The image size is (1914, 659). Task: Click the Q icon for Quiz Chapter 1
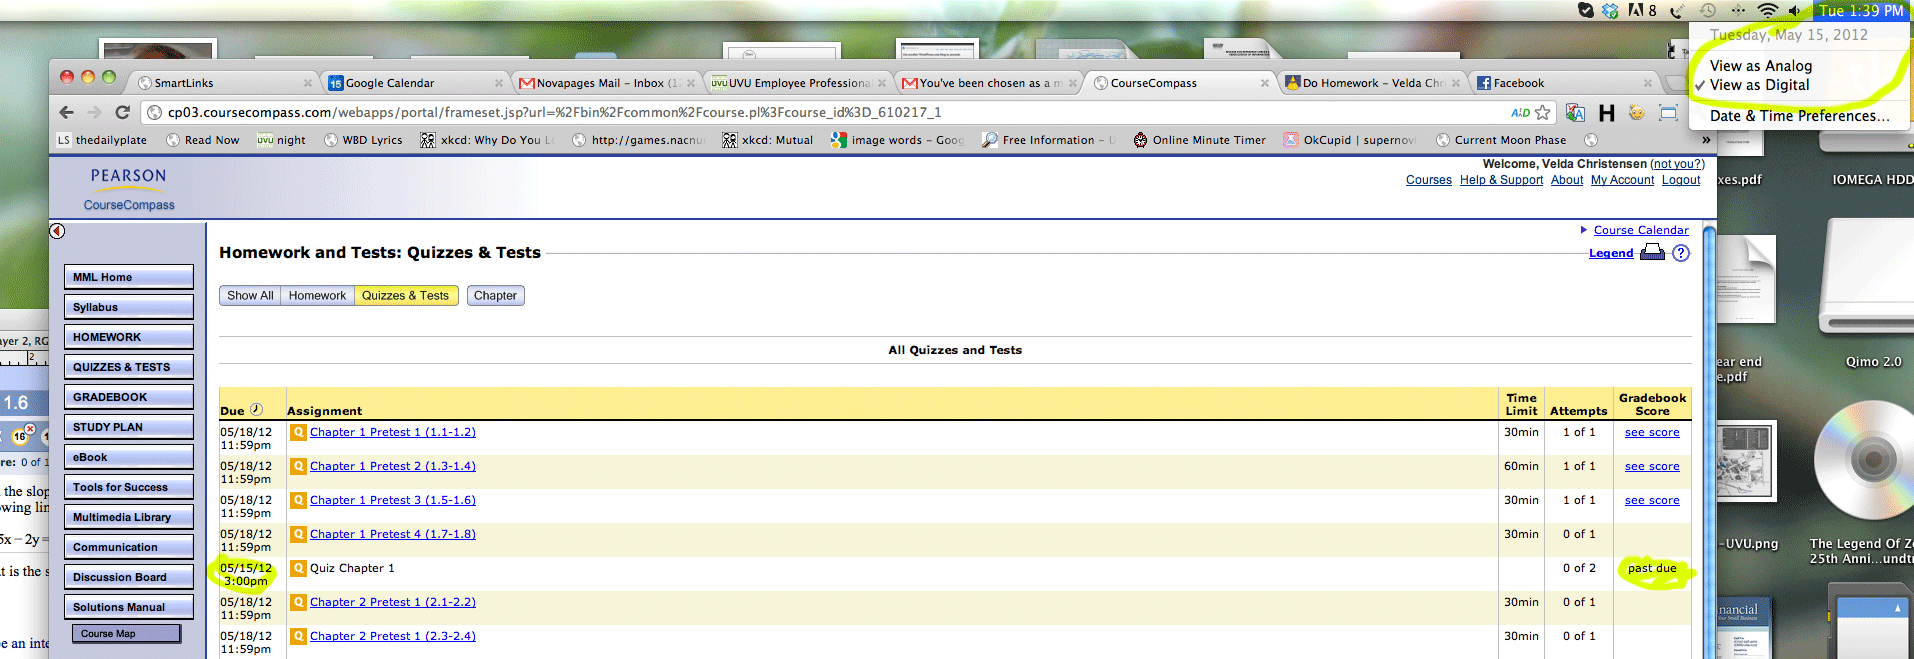coord(298,568)
